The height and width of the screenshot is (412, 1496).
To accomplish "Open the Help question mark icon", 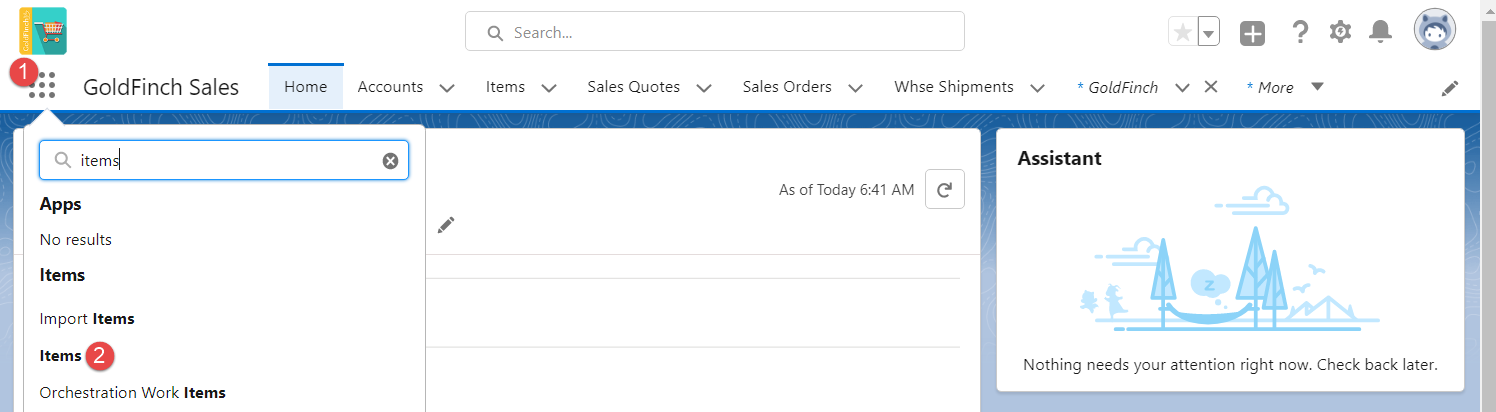I will 1300,32.
